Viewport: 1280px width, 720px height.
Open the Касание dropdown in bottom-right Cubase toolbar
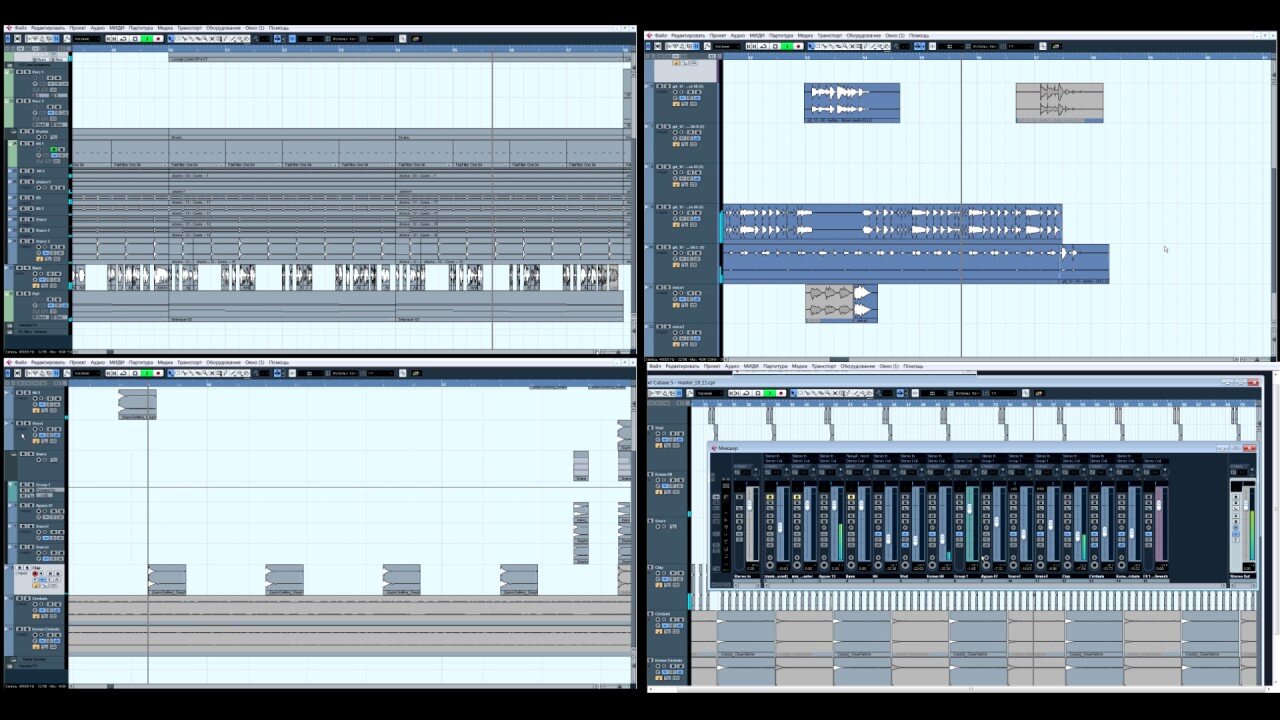point(710,393)
